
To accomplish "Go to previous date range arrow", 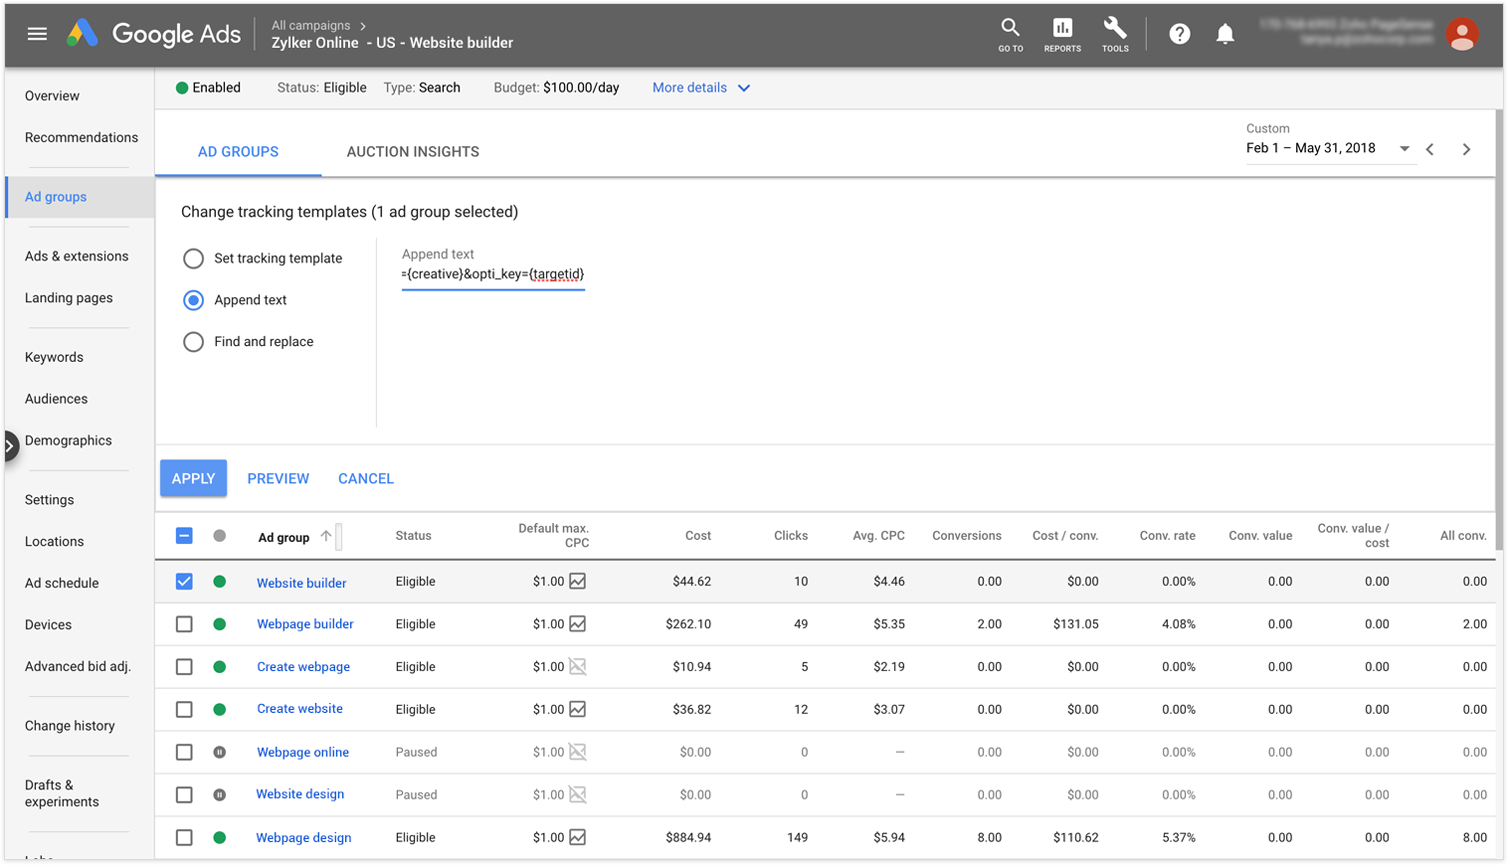I will click(x=1430, y=149).
